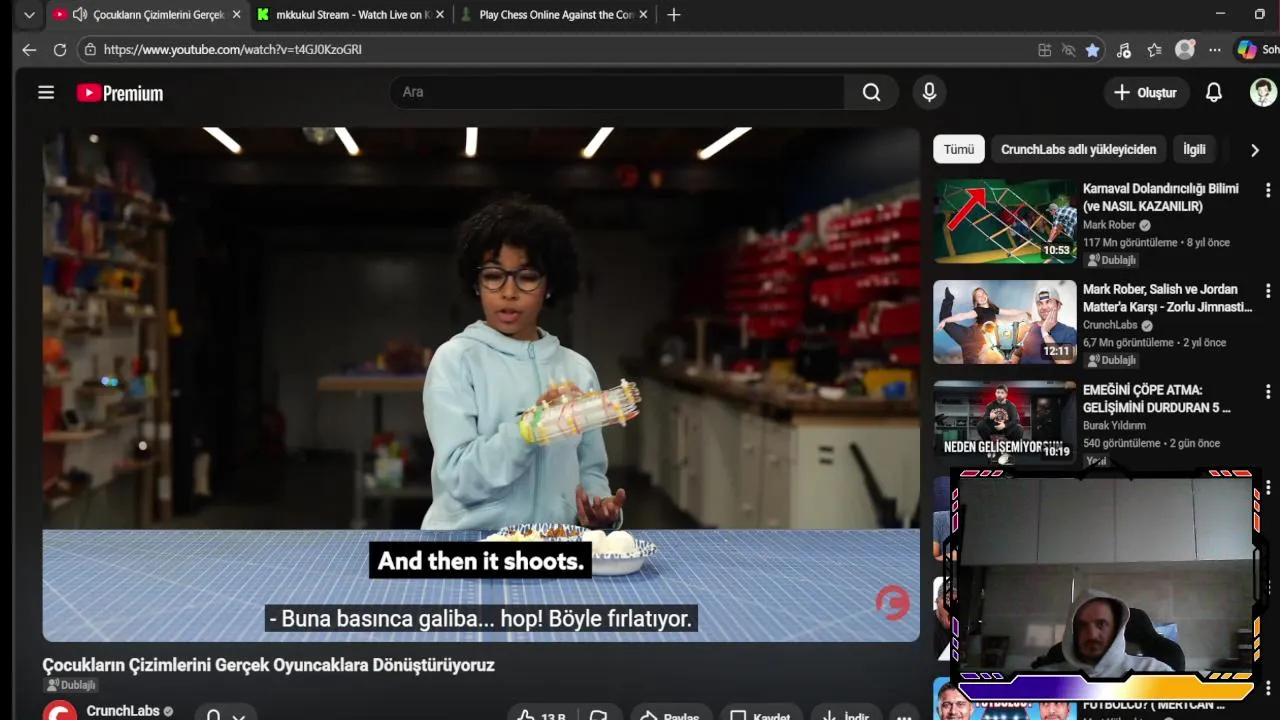Open the subscription notification bell dropdown
The height and width of the screenshot is (720, 1280).
(x=225, y=714)
